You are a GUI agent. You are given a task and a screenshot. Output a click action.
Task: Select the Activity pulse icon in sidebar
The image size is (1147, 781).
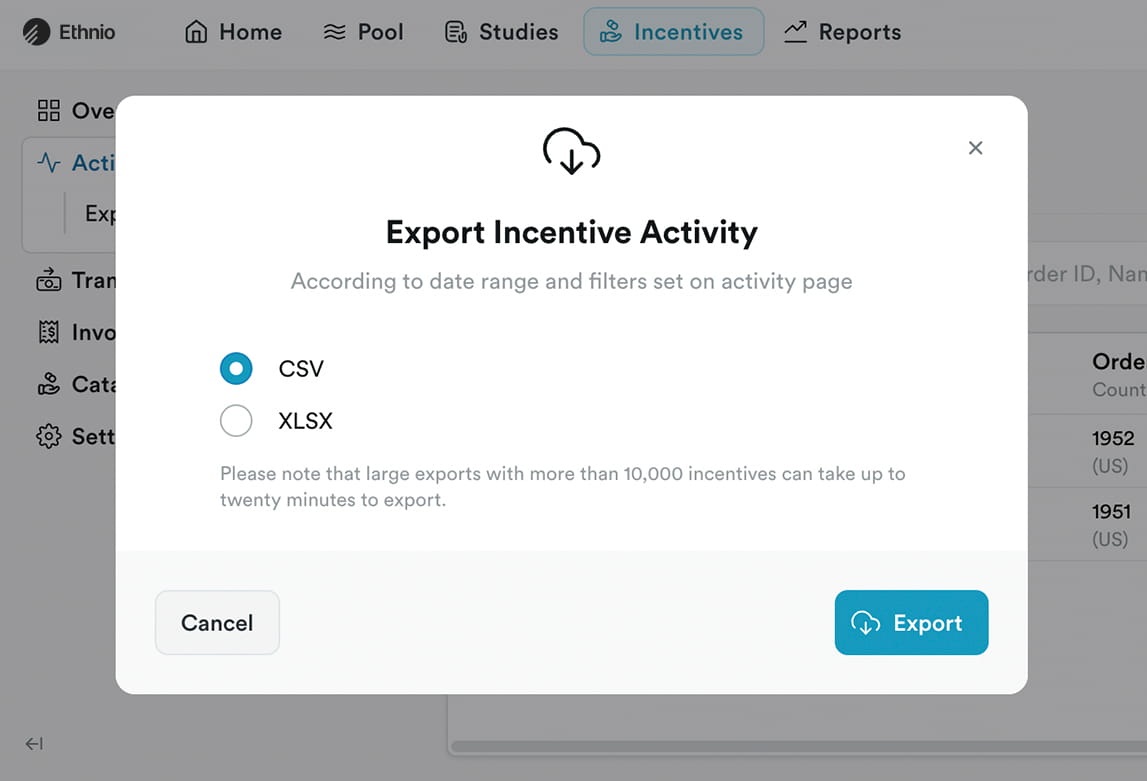click(49, 162)
